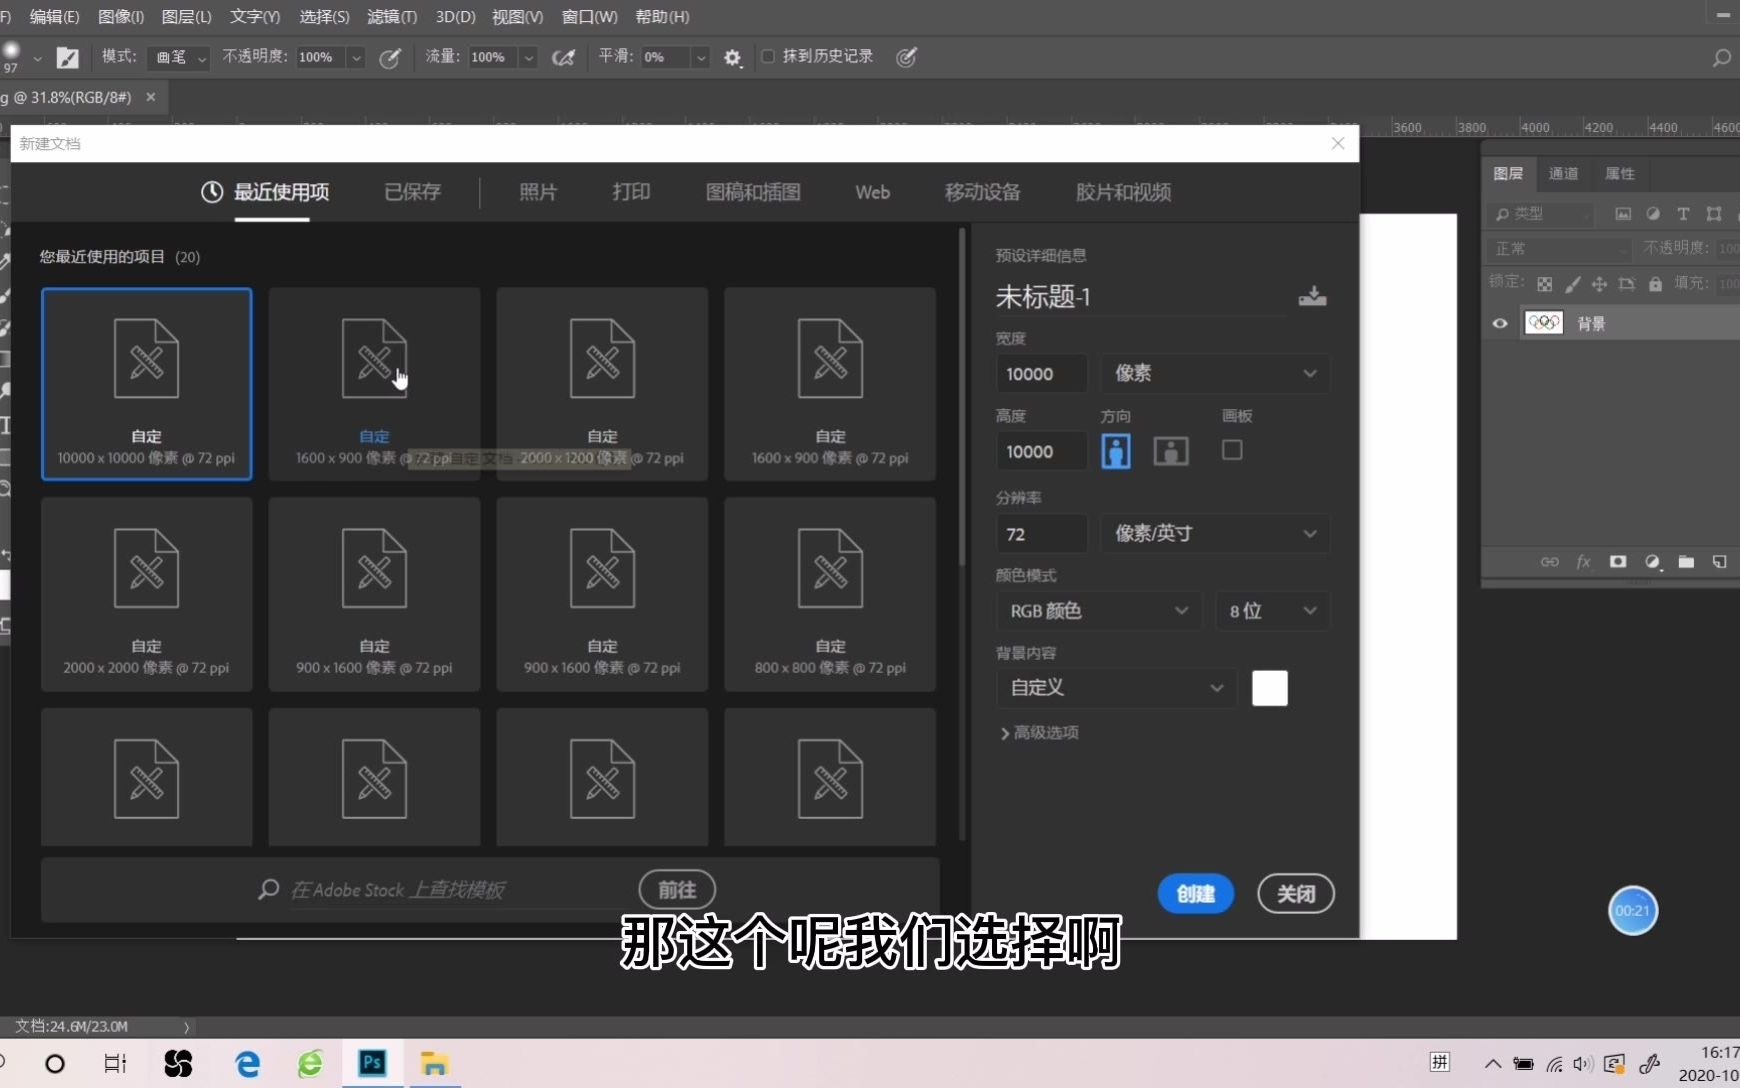Viewport: 1740px width, 1088px height.
Task: Click link layers icon in Layers panel
Action: pos(1549,562)
